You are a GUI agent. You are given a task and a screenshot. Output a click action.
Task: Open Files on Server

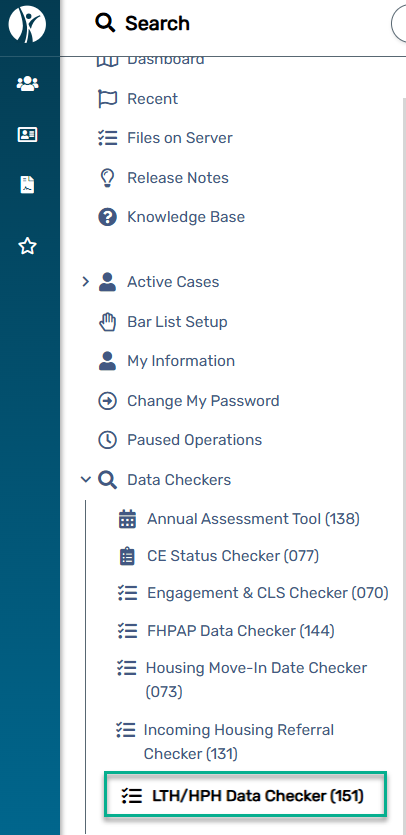pyautogui.click(x=180, y=138)
